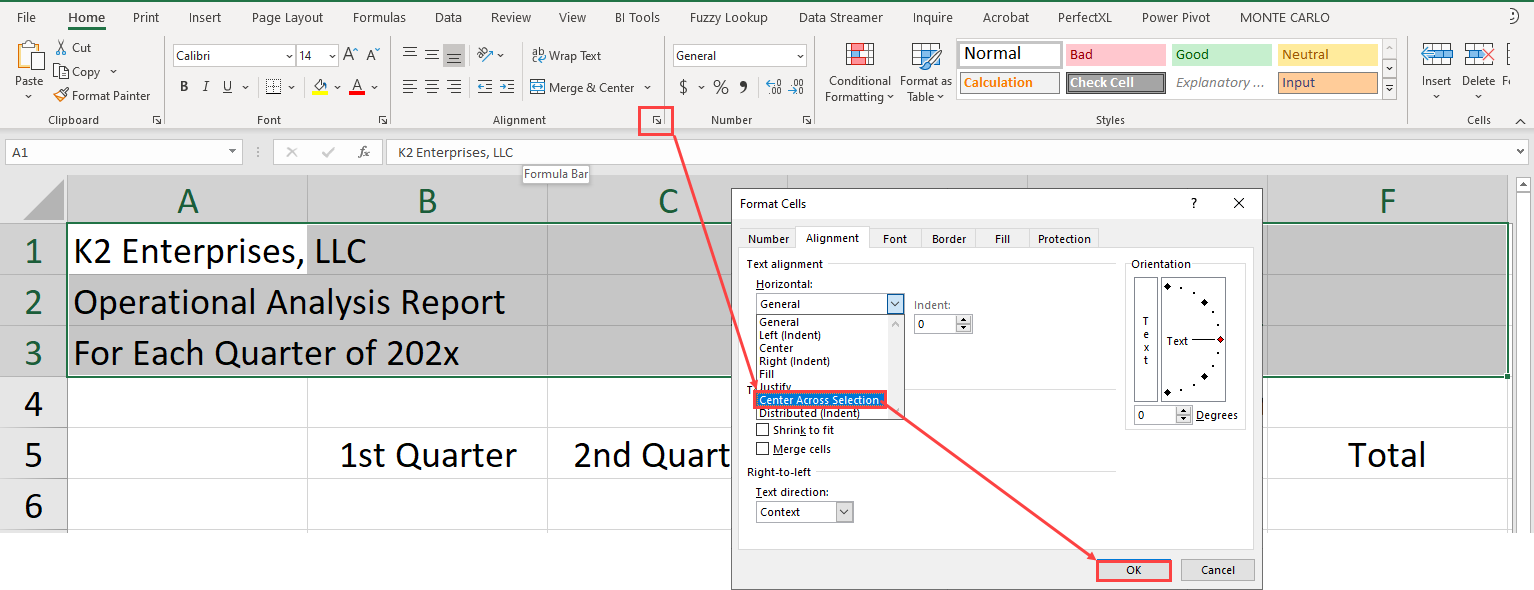The height and width of the screenshot is (590, 1534).
Task: Toggle Bold formatting
Action: pyautogui.click(x=184, y=87)
